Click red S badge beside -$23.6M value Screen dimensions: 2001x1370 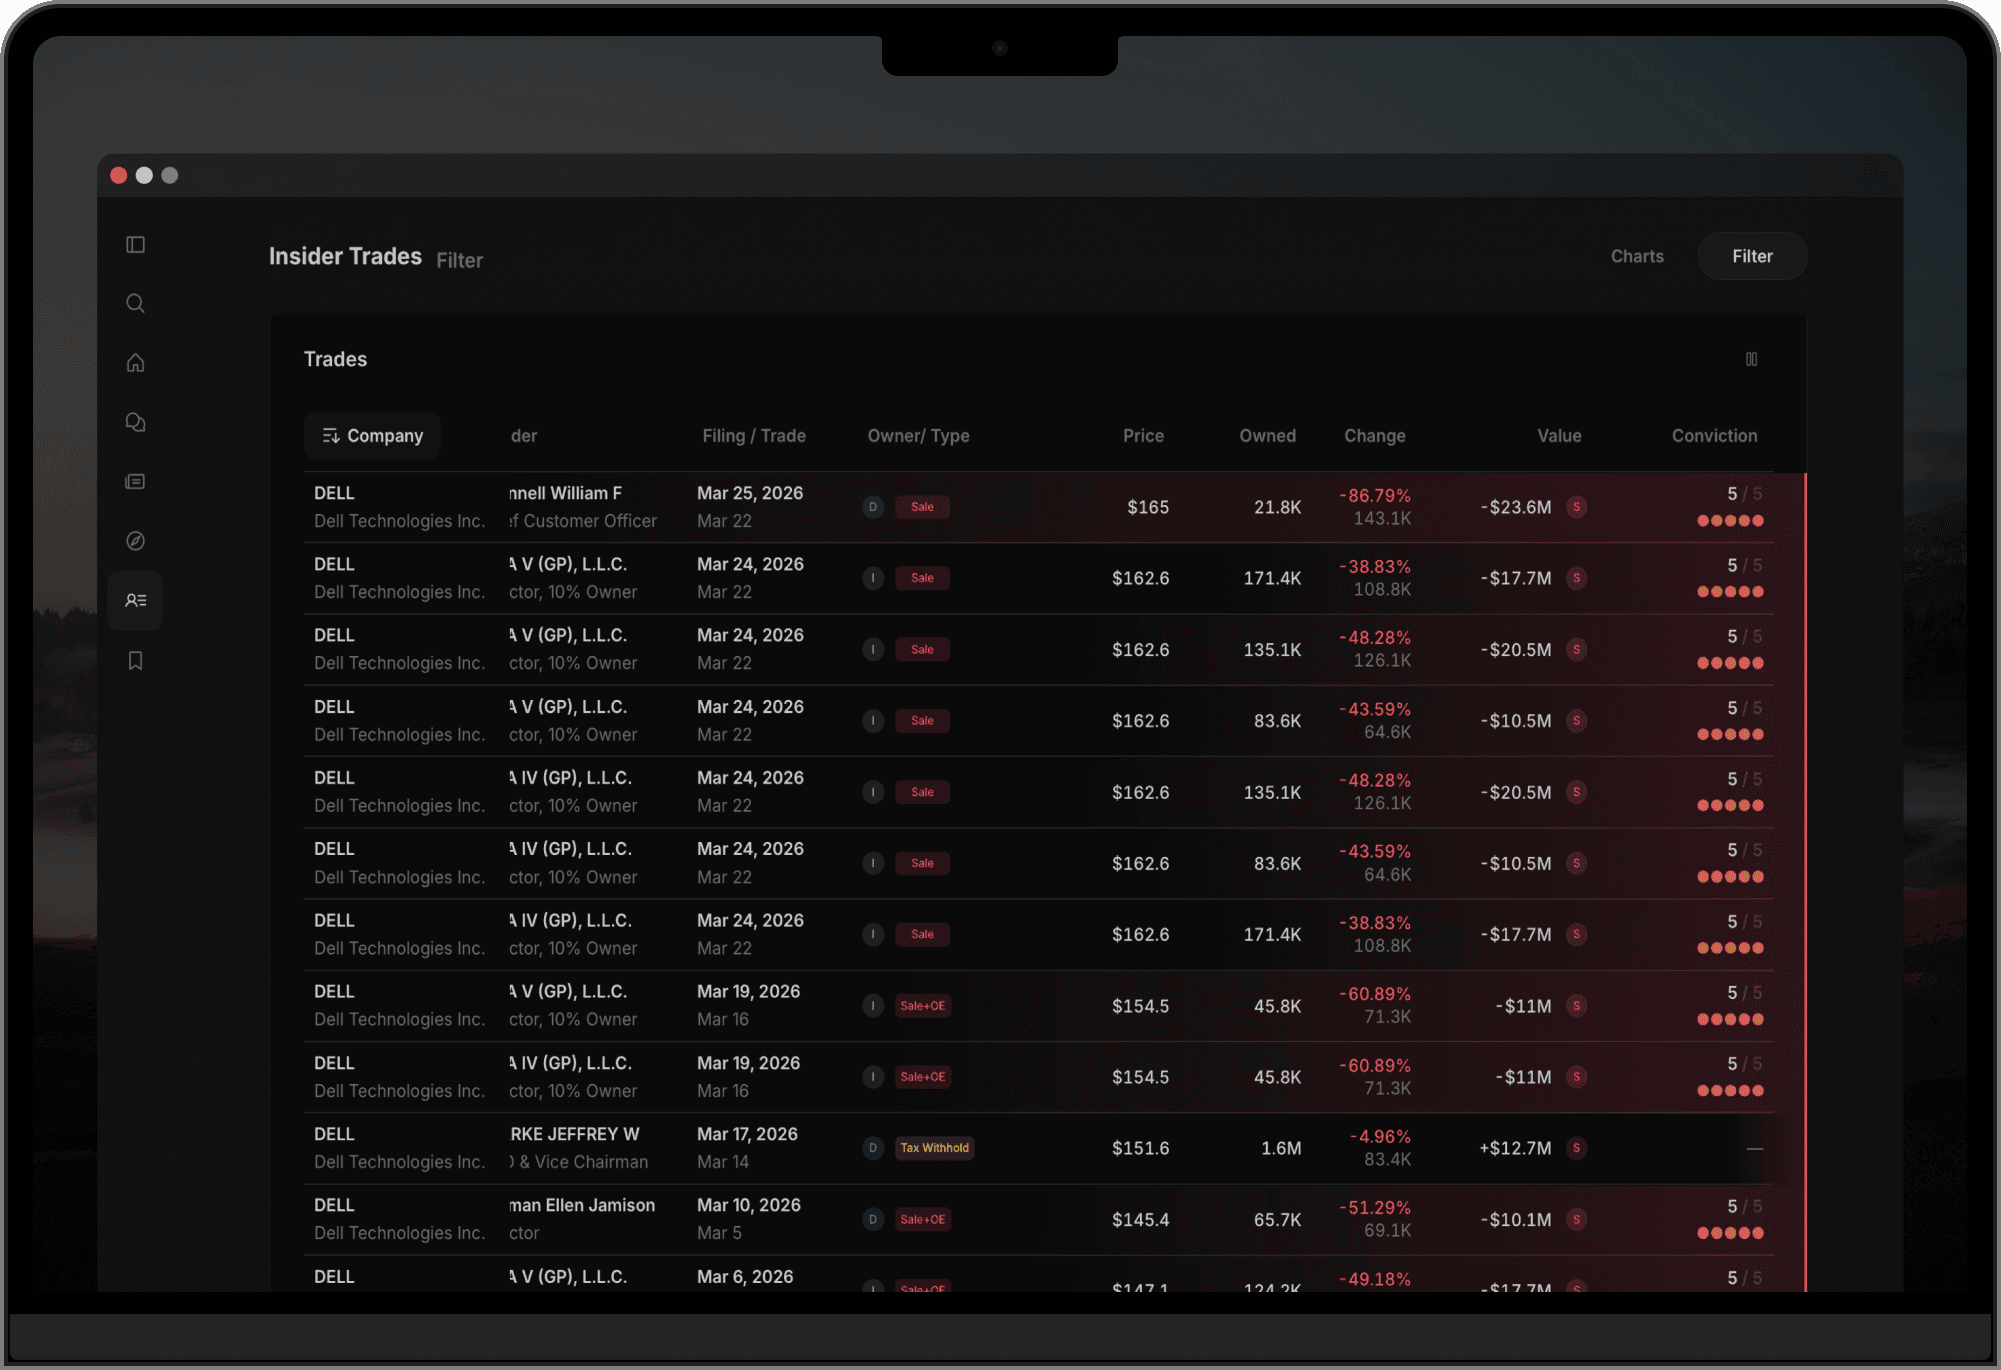[x=1577, y=507]
